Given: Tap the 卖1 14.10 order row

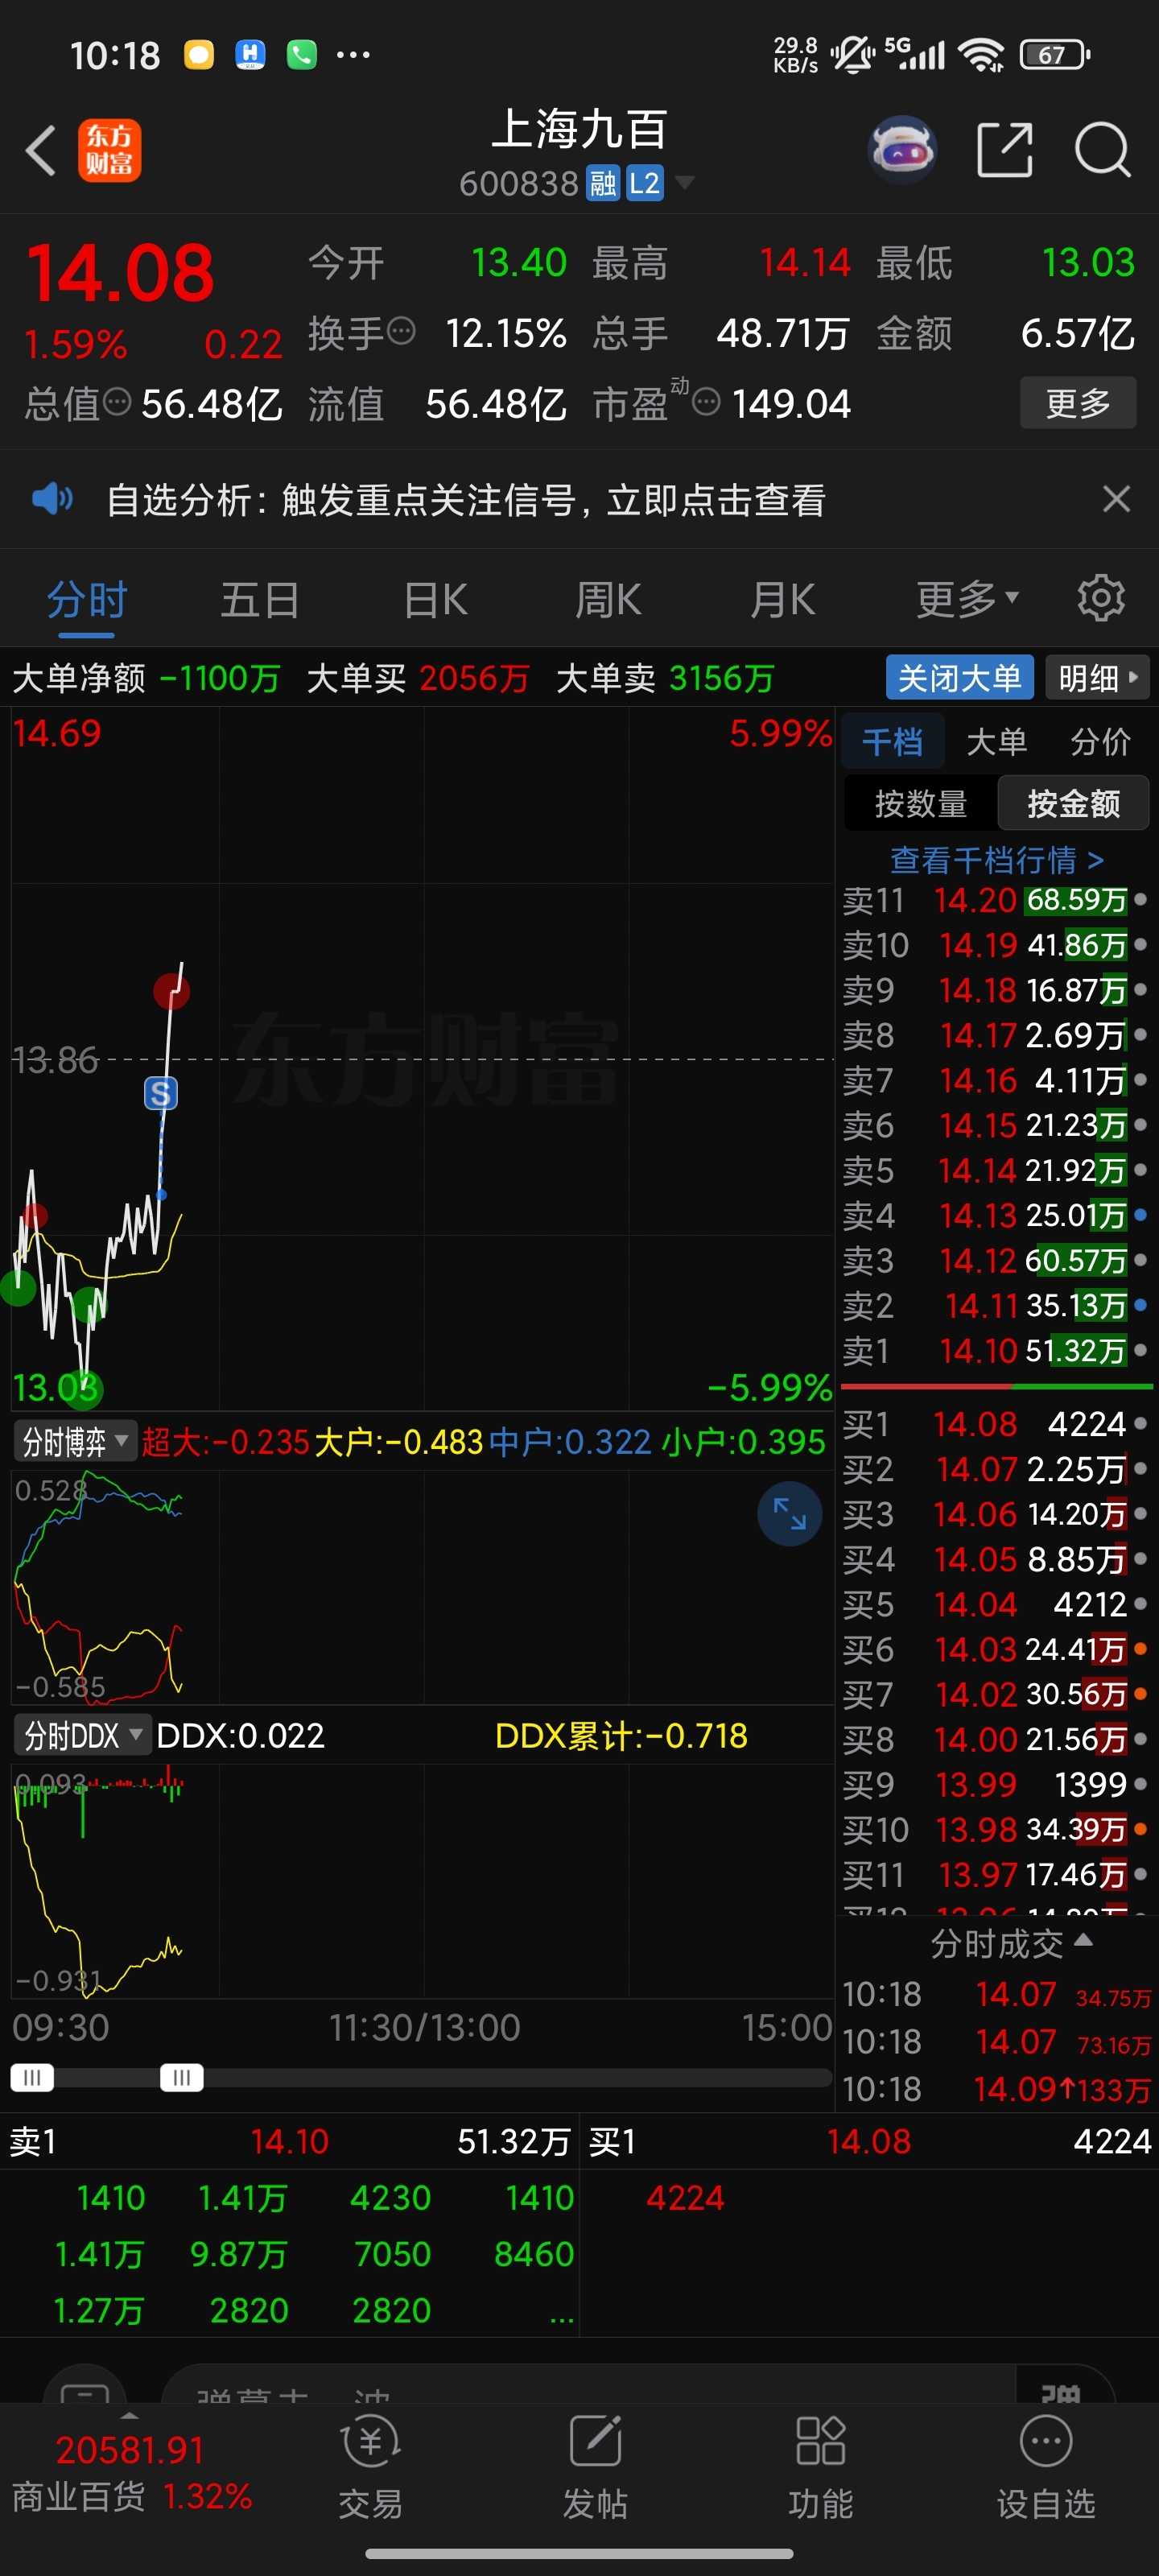Looking at the screenshot, I should tap(996, 1350).
